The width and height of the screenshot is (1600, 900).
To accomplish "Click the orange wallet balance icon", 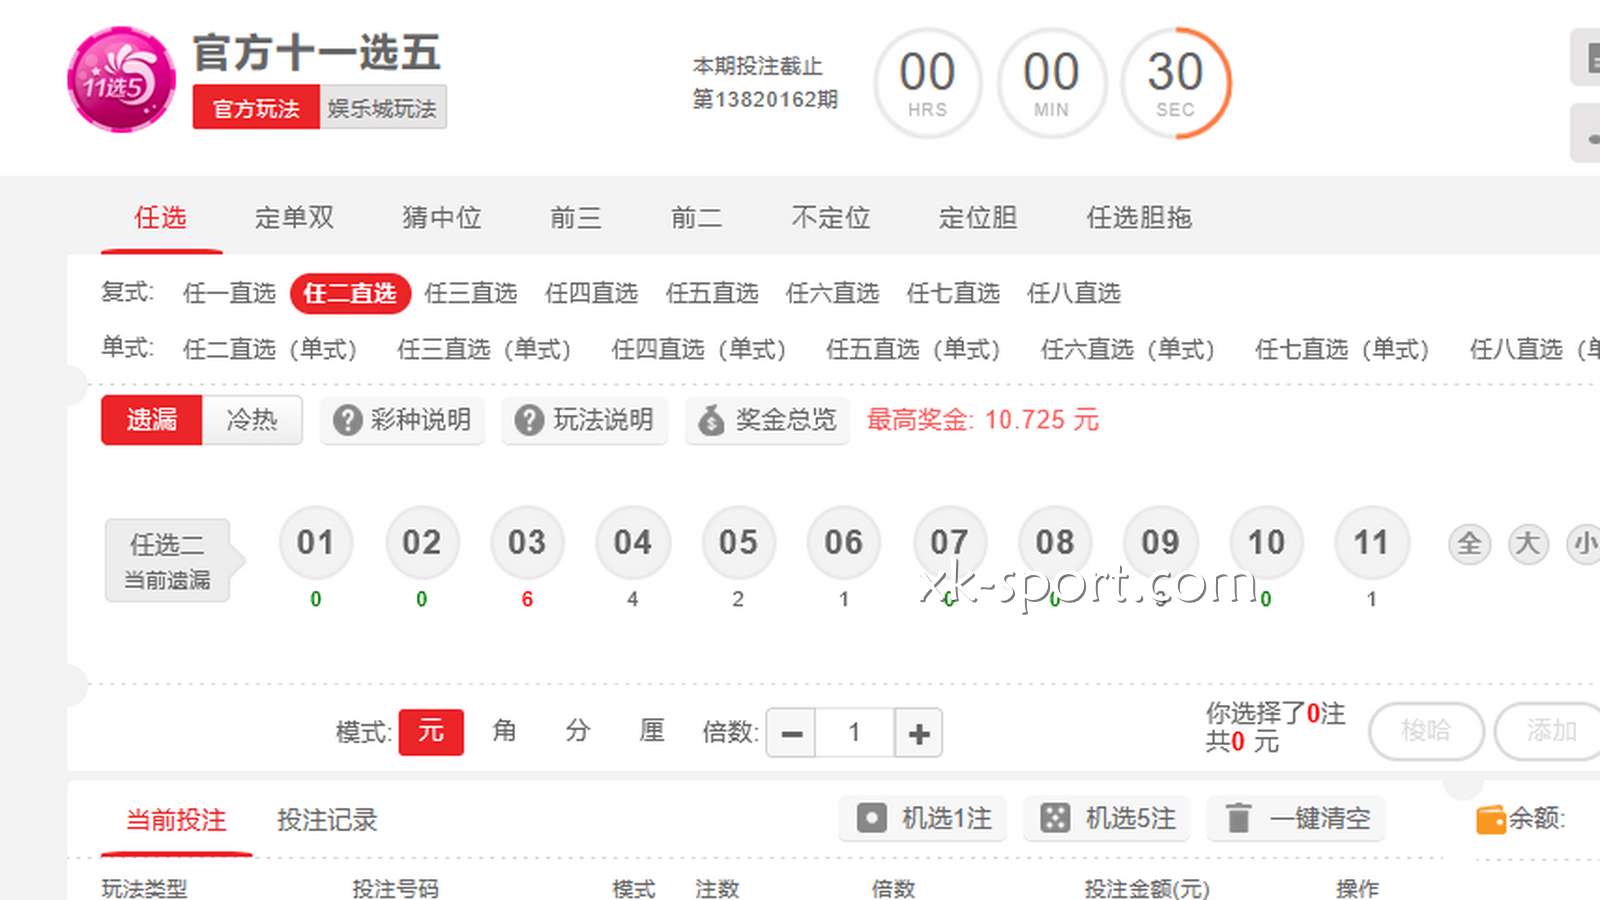I will tap(1490, 819).
